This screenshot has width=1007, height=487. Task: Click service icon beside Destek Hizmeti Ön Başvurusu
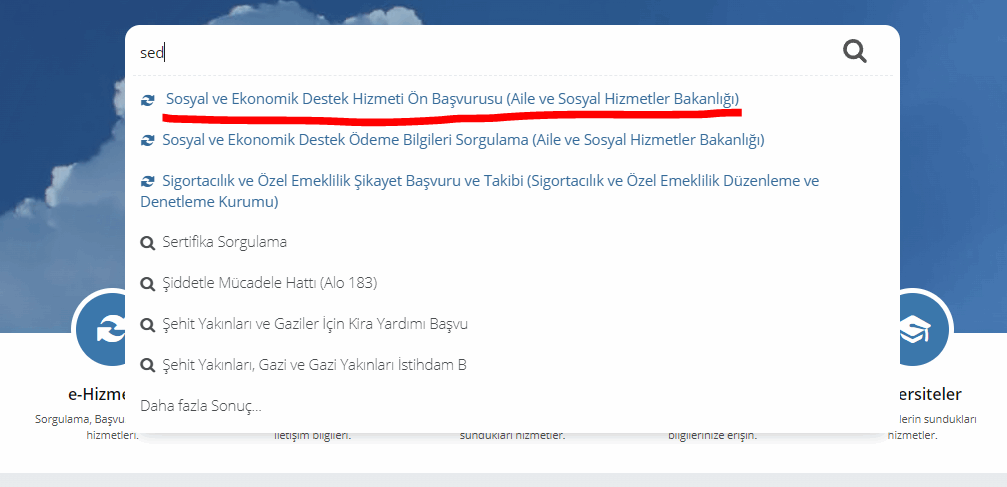point(148,100)
